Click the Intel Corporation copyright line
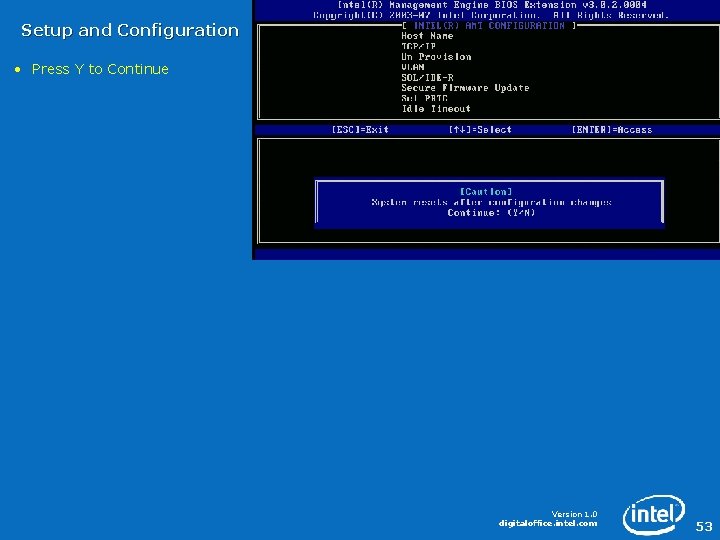 click(x=491, y=15)
